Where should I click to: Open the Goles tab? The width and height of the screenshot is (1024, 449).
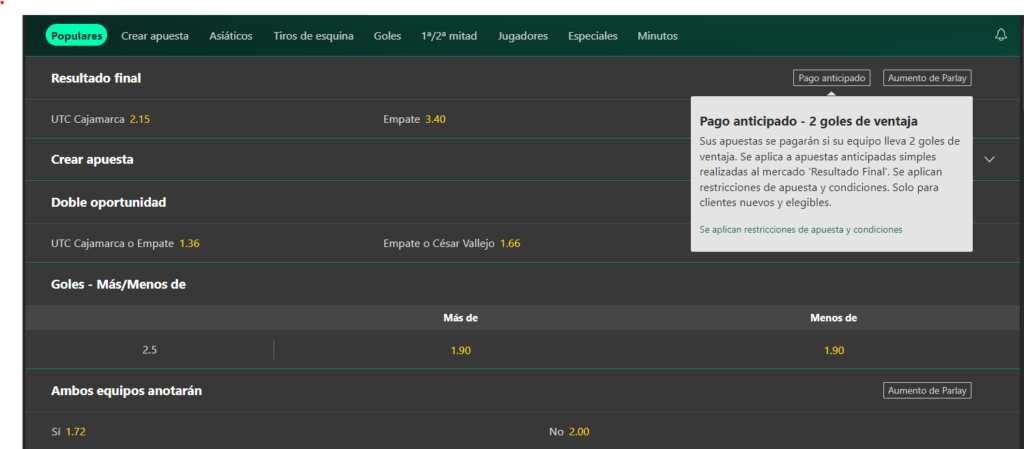point(387,36)
